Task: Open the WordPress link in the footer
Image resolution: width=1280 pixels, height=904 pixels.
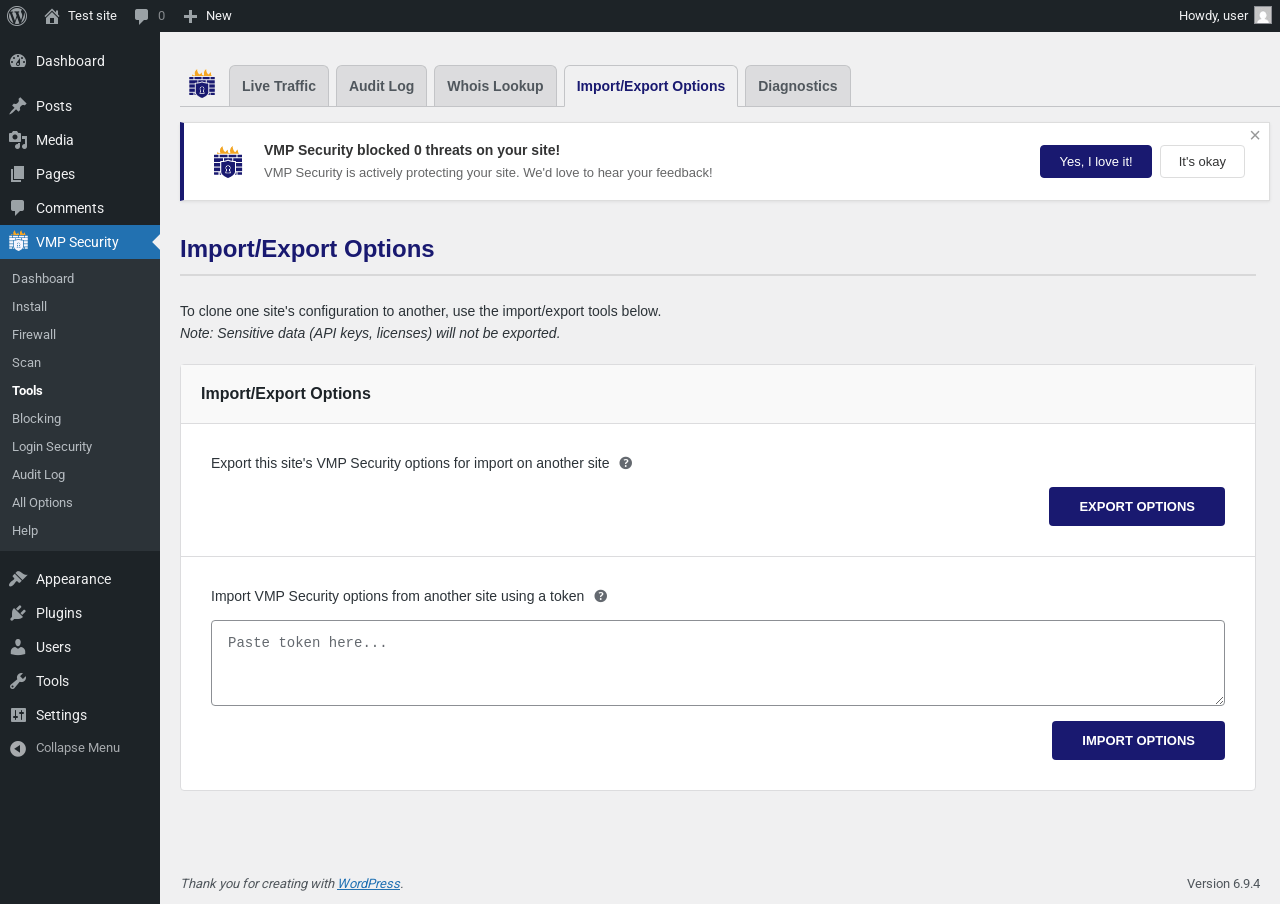Action: tap(369, 884)
